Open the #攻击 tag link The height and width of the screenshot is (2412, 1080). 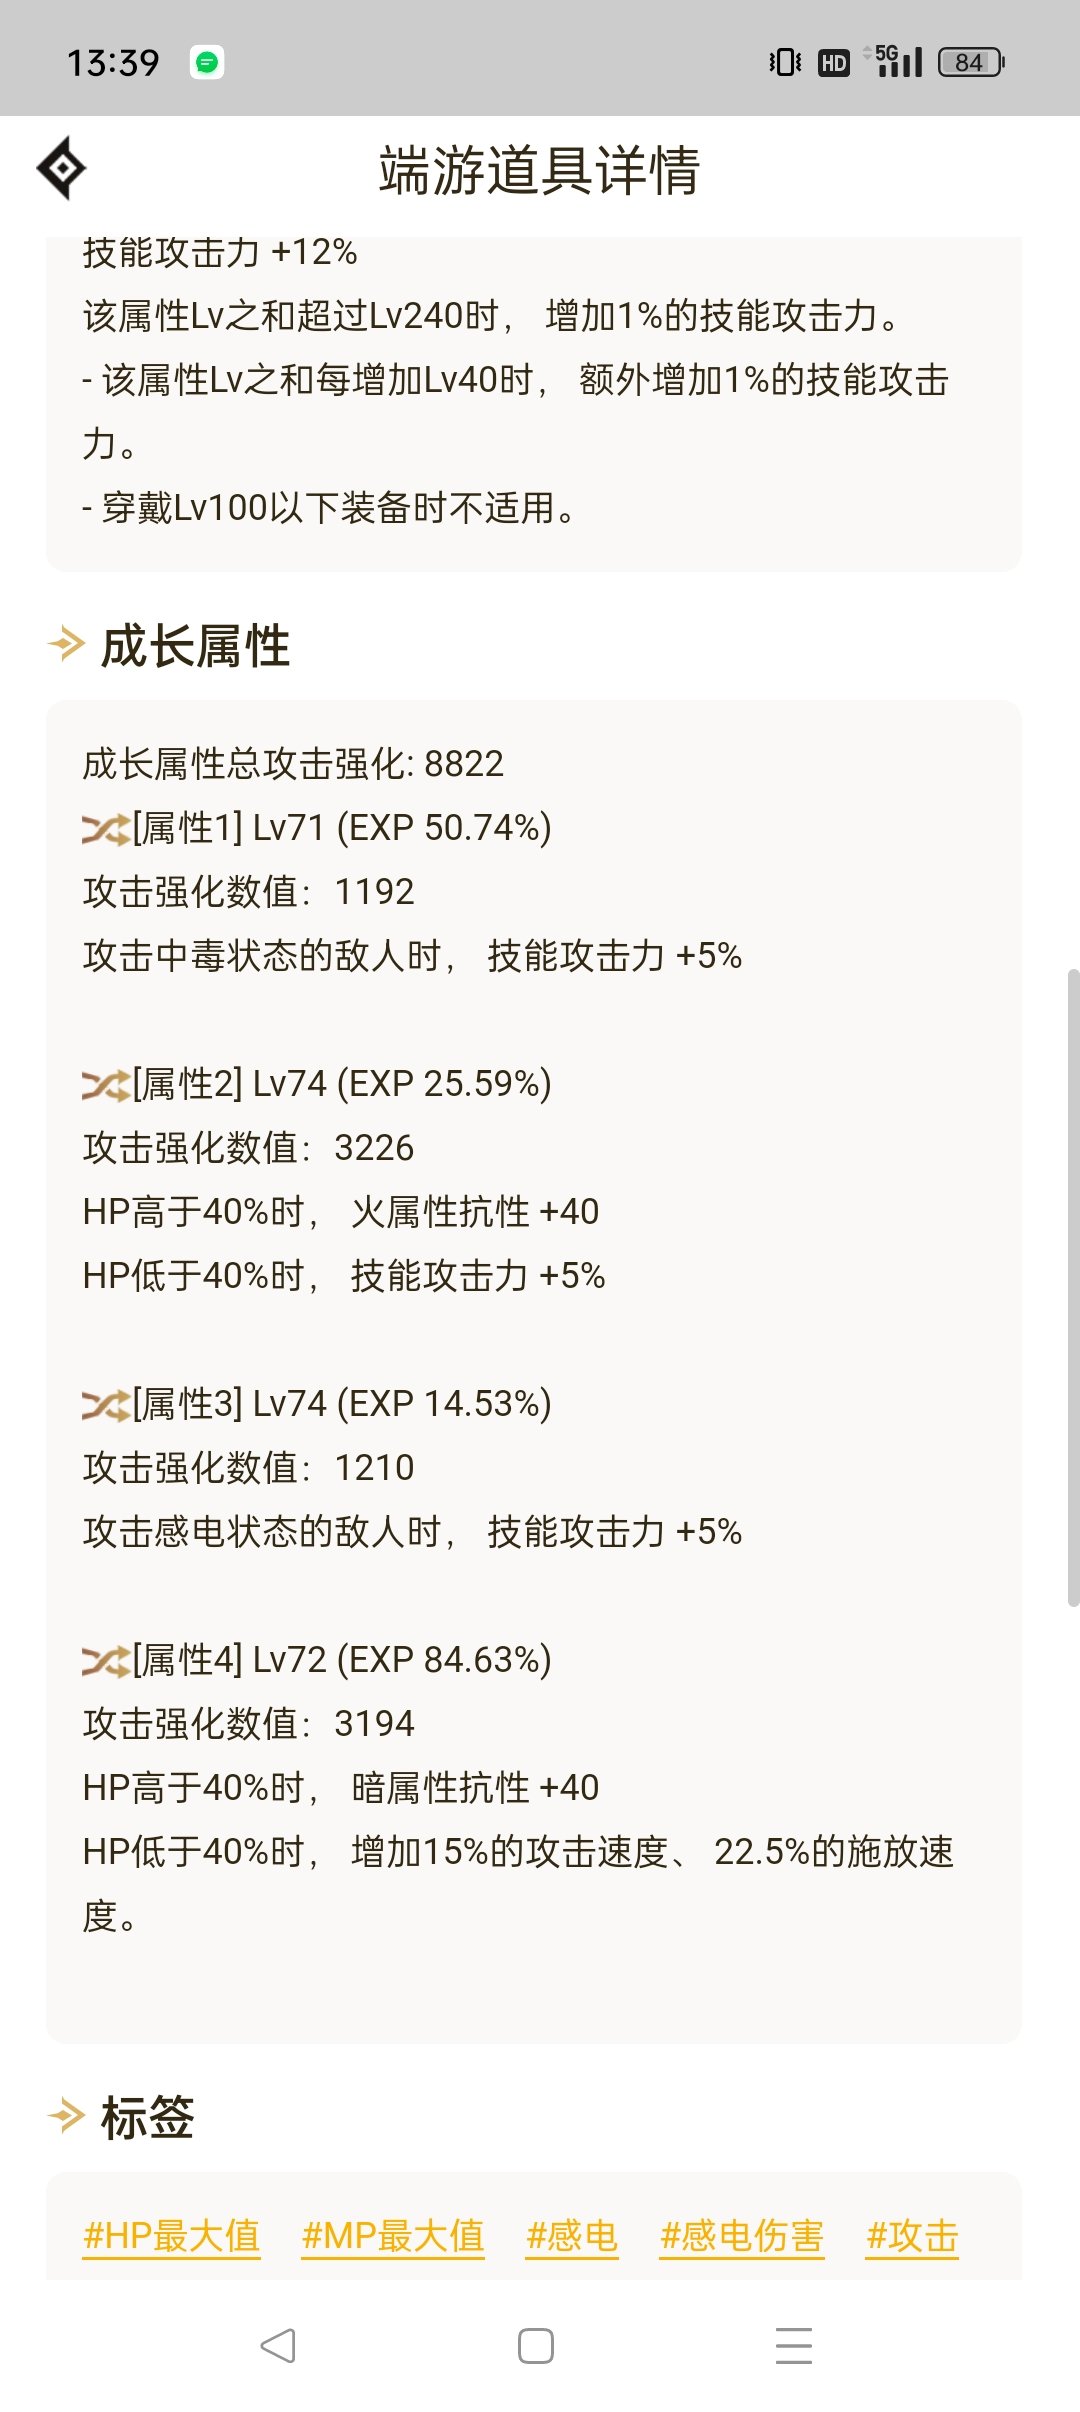click(912, 2235)
